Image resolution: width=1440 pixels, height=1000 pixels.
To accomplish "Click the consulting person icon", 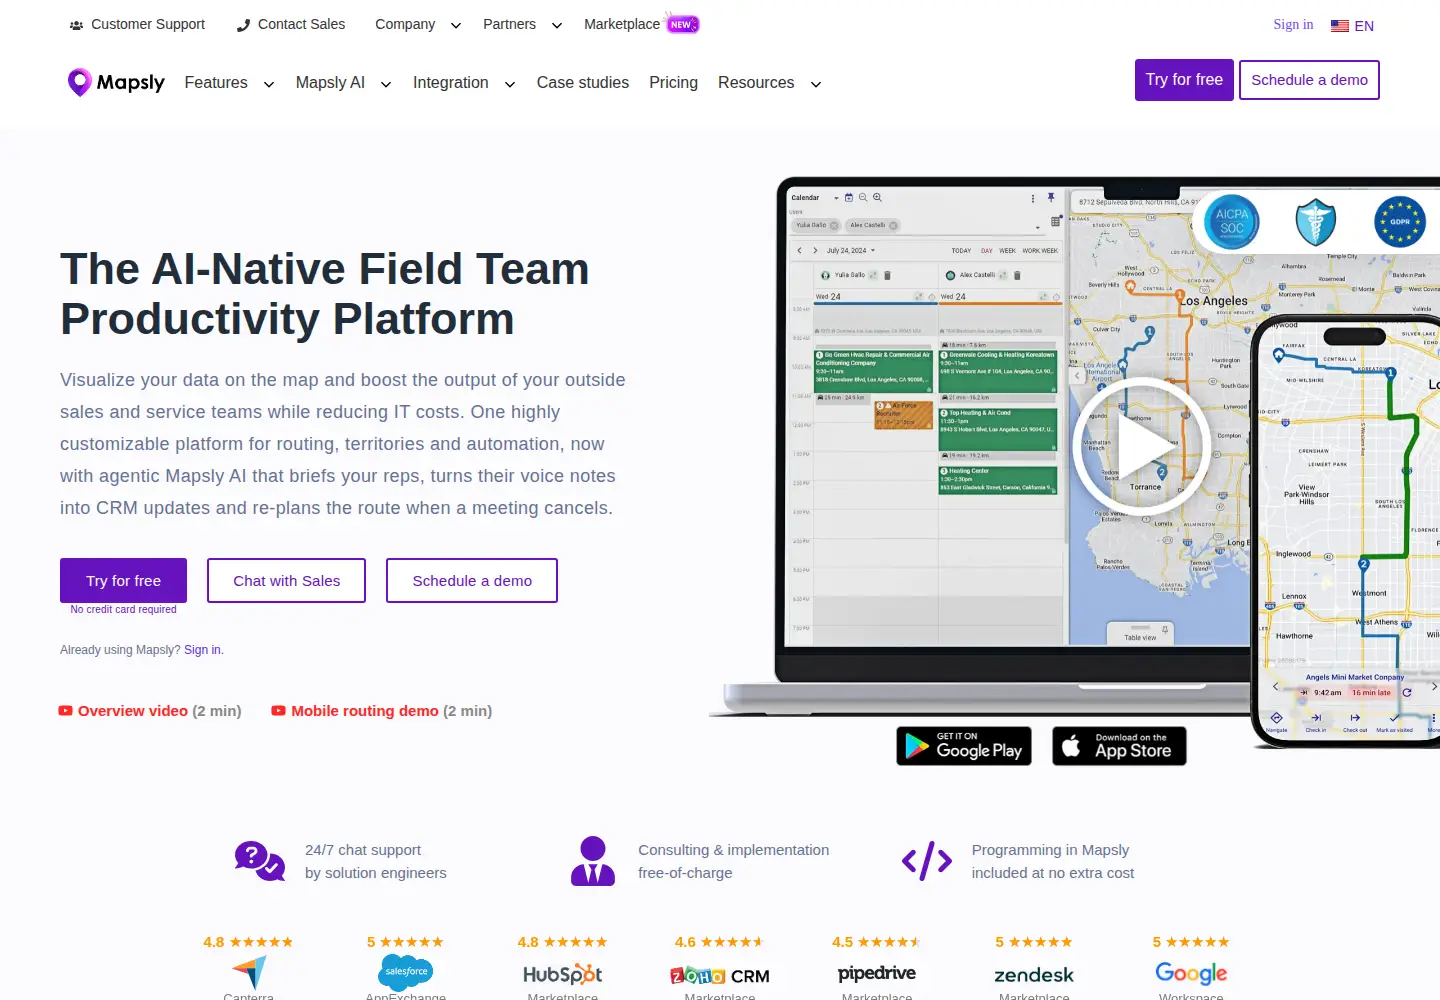I will (593, 861).
